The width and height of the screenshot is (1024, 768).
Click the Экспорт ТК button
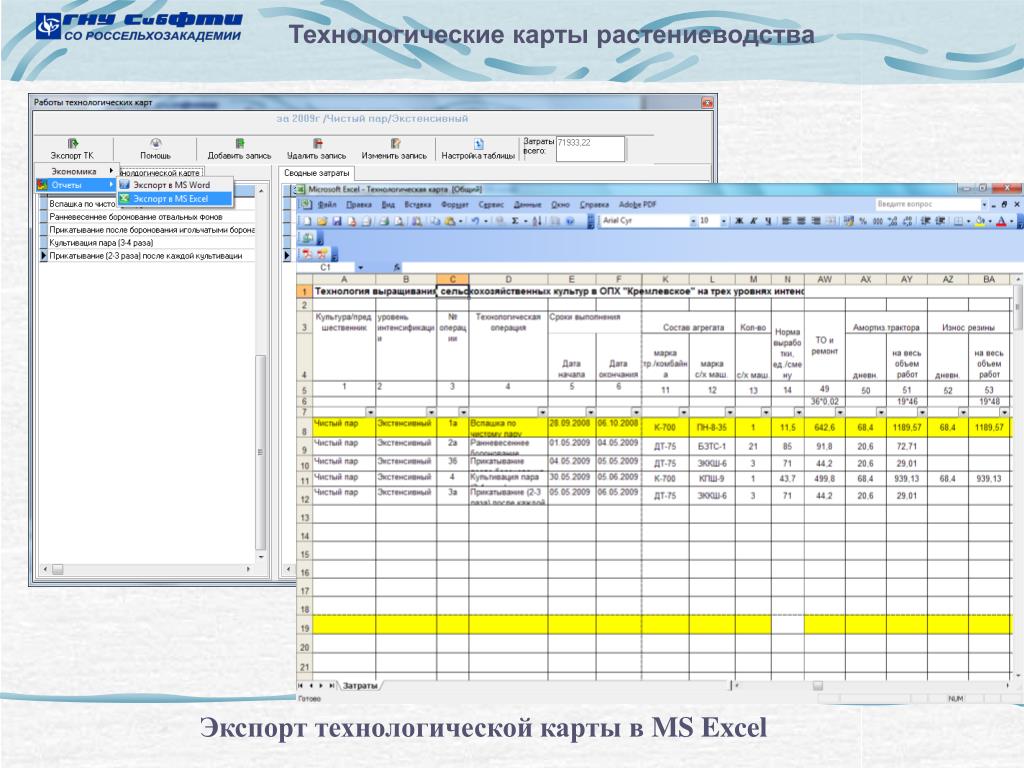click(72, 149)
